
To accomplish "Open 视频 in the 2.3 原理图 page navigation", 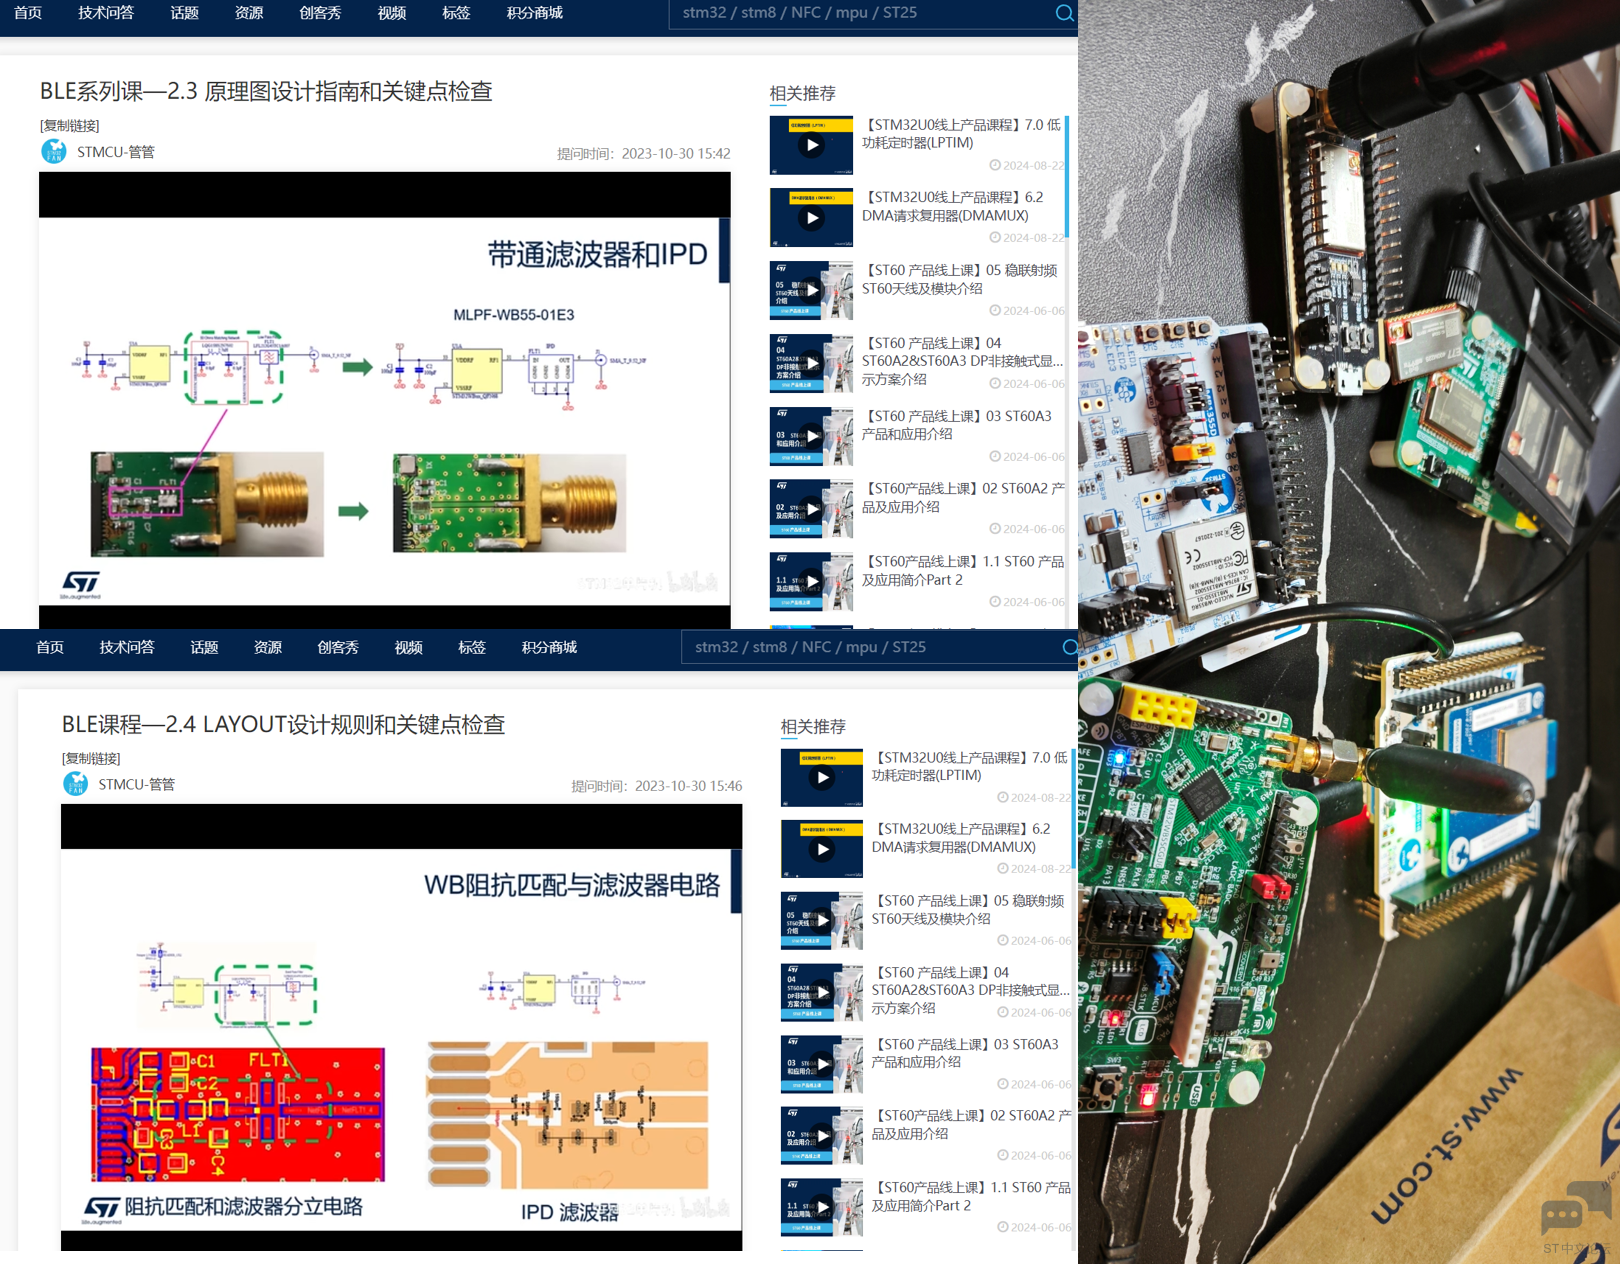I will click(x=392, y=13).
